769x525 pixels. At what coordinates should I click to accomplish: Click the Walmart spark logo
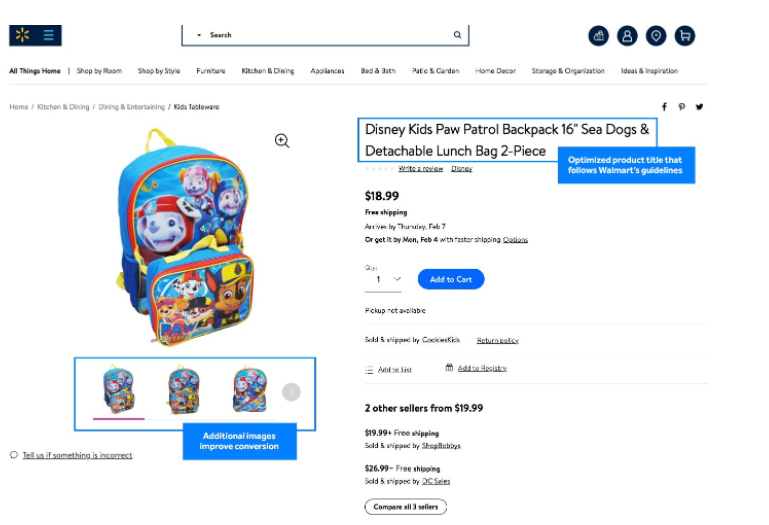pyautogui.click(x=22, y=35)
